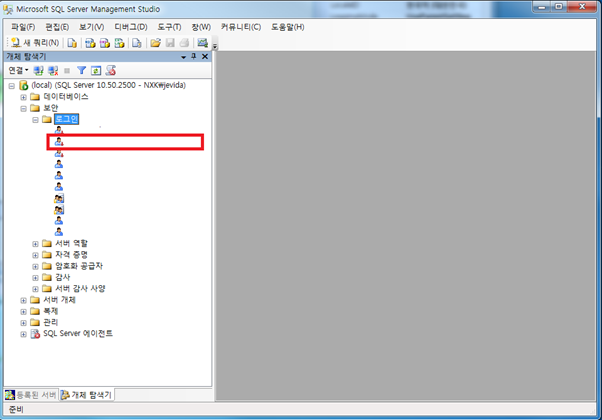Viewport: 602px width, 420px height.
Task: Open a Database Engine query from toolbar
Action: 72,43
